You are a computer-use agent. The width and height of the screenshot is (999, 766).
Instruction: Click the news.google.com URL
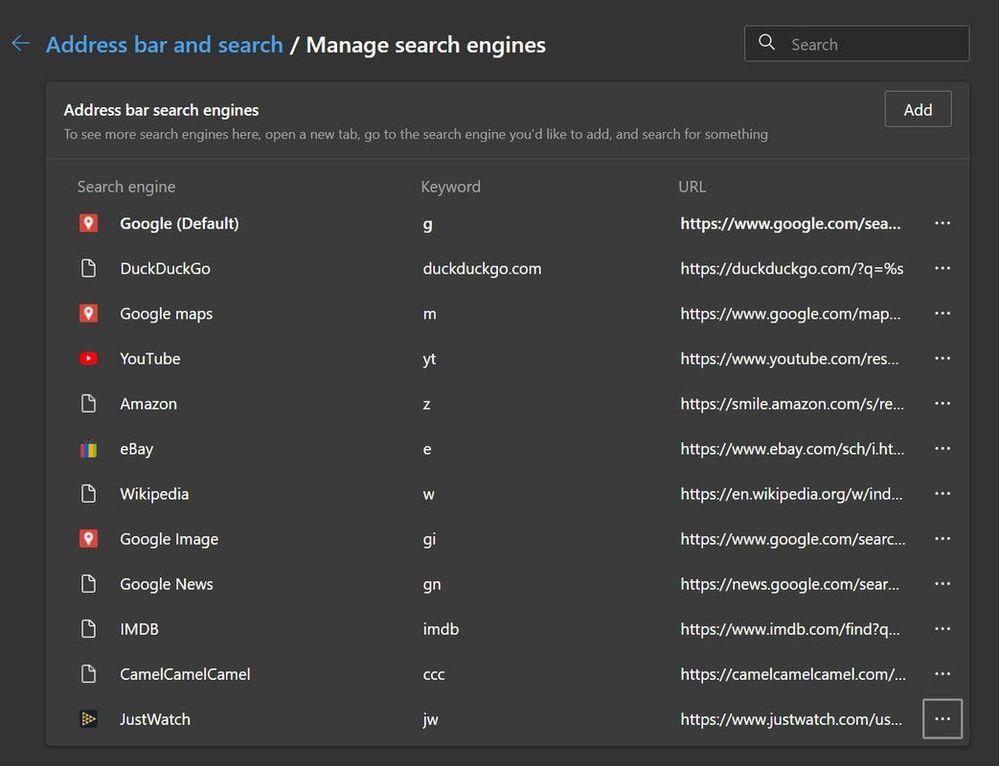coord(790,584)
